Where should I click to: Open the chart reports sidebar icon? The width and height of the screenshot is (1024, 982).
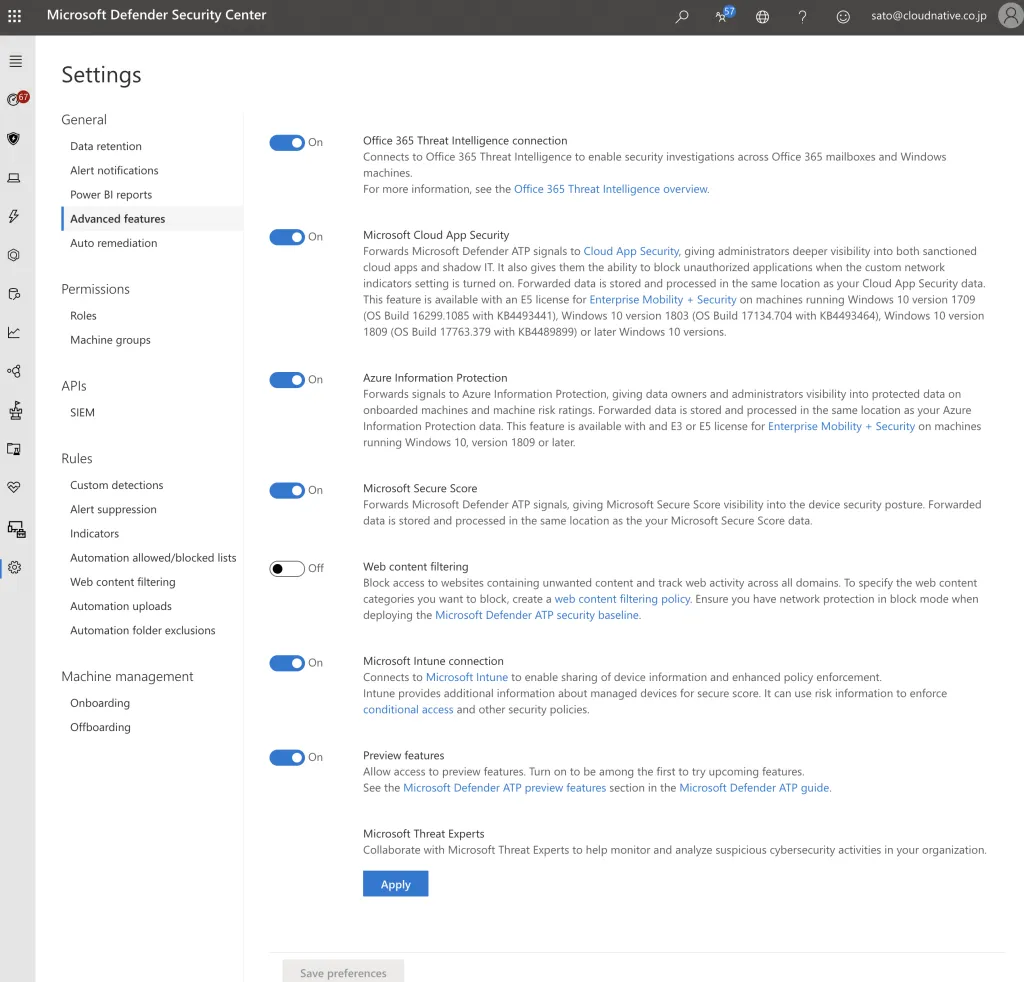14,332
